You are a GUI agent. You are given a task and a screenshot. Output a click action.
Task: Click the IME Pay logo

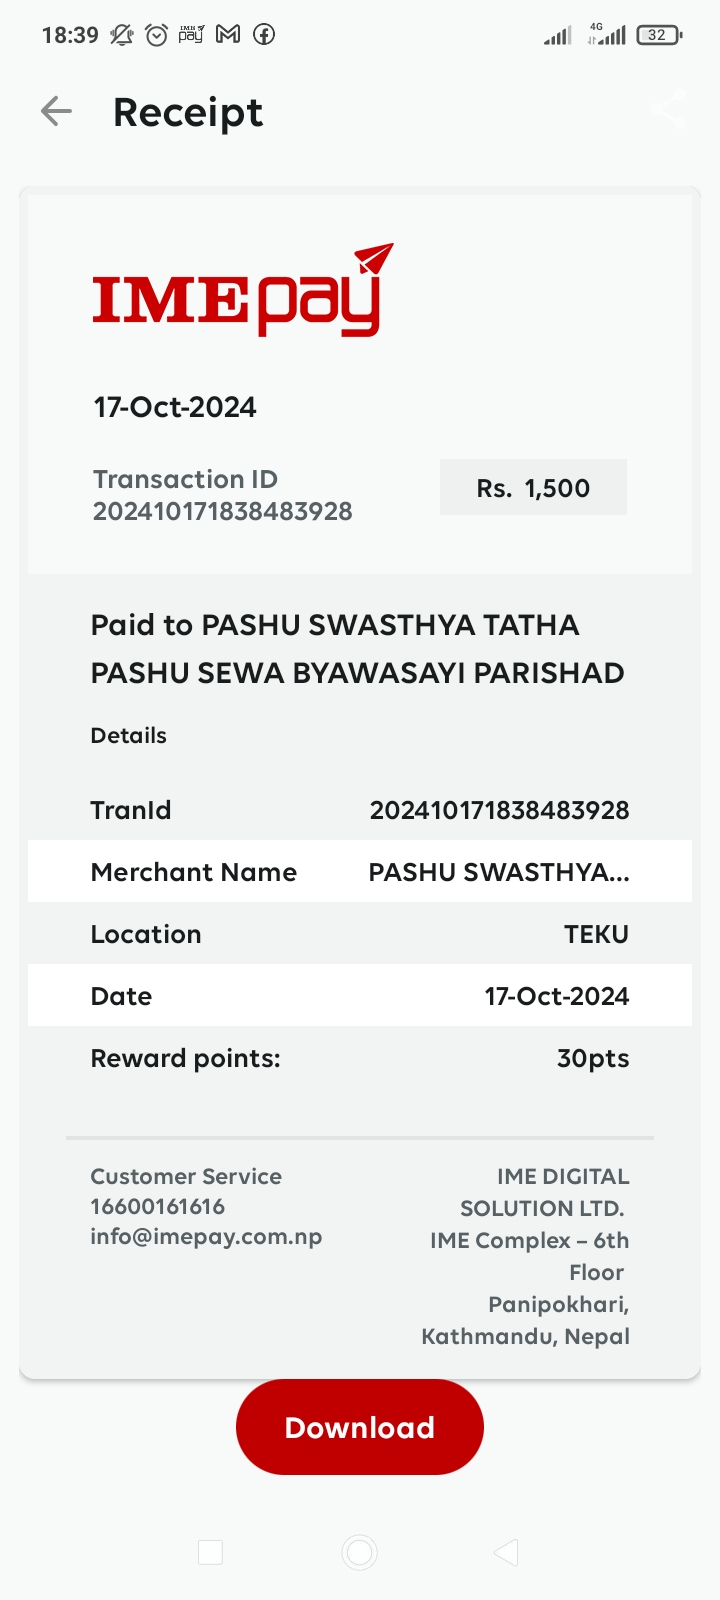243,291
